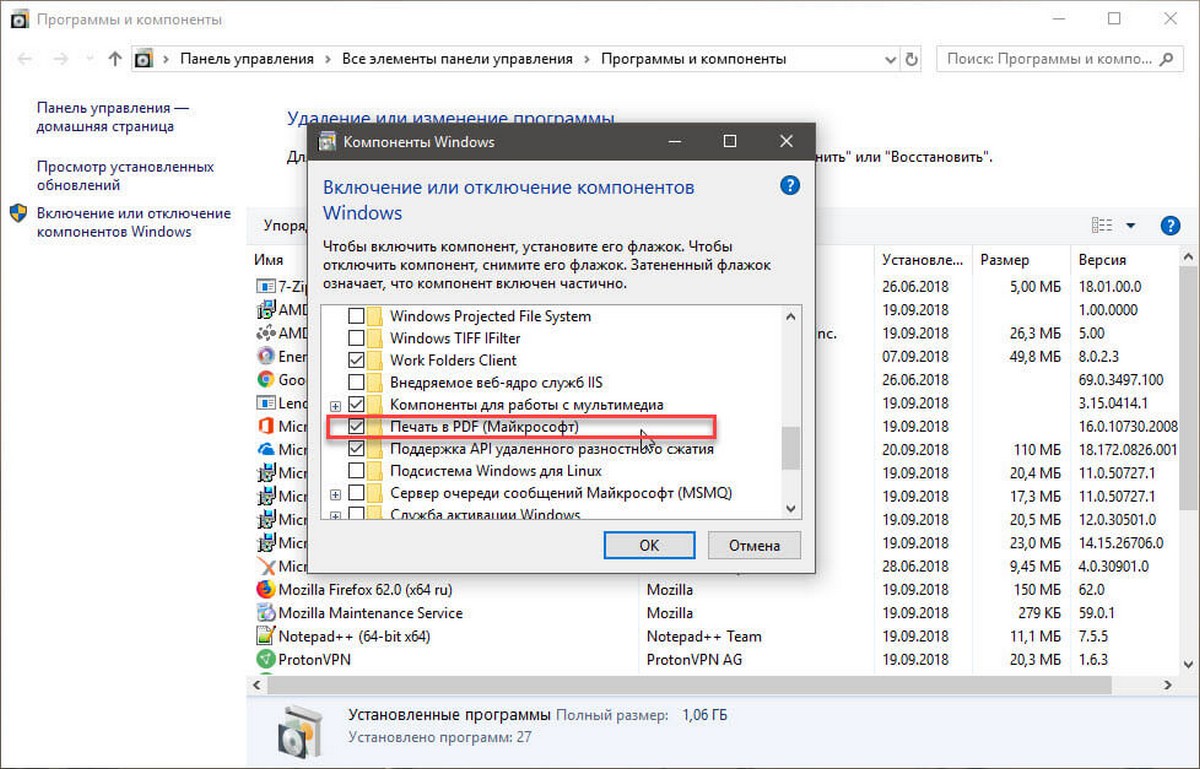Click the icon of the entry starting with Ener
1200x769 pixels.
coord(265,356)
